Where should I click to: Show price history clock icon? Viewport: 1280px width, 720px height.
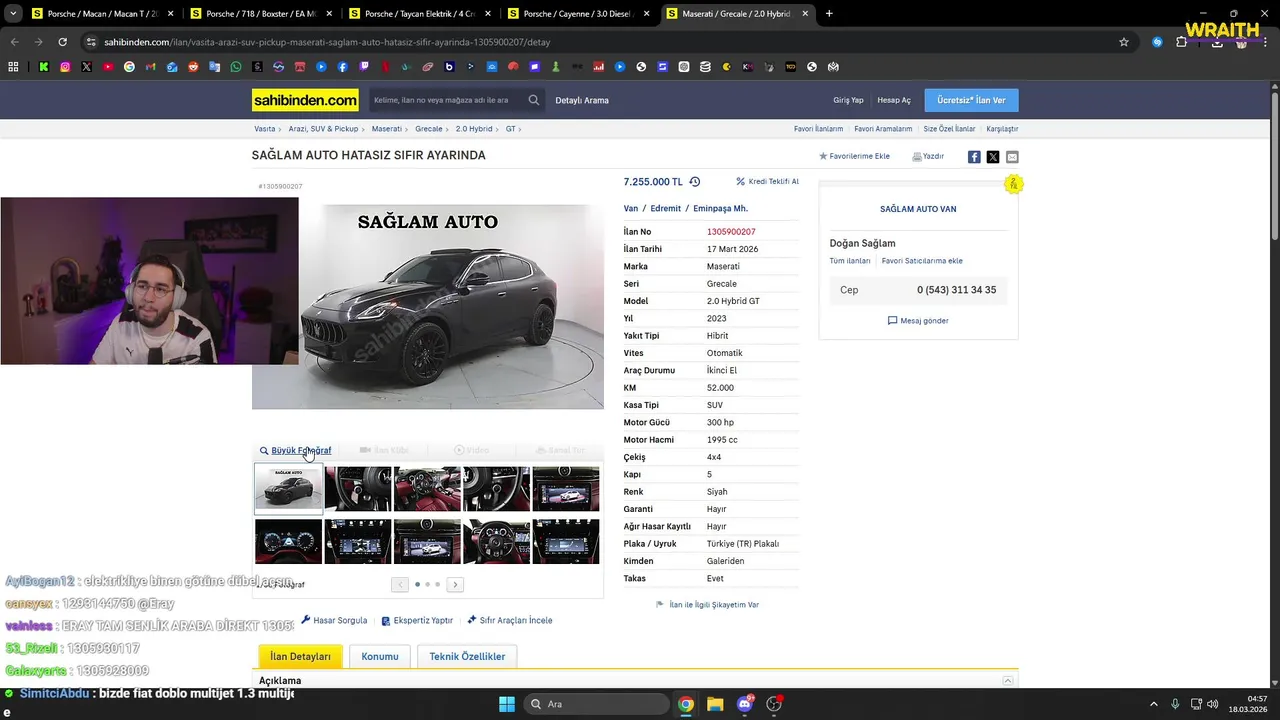[695, 182]
